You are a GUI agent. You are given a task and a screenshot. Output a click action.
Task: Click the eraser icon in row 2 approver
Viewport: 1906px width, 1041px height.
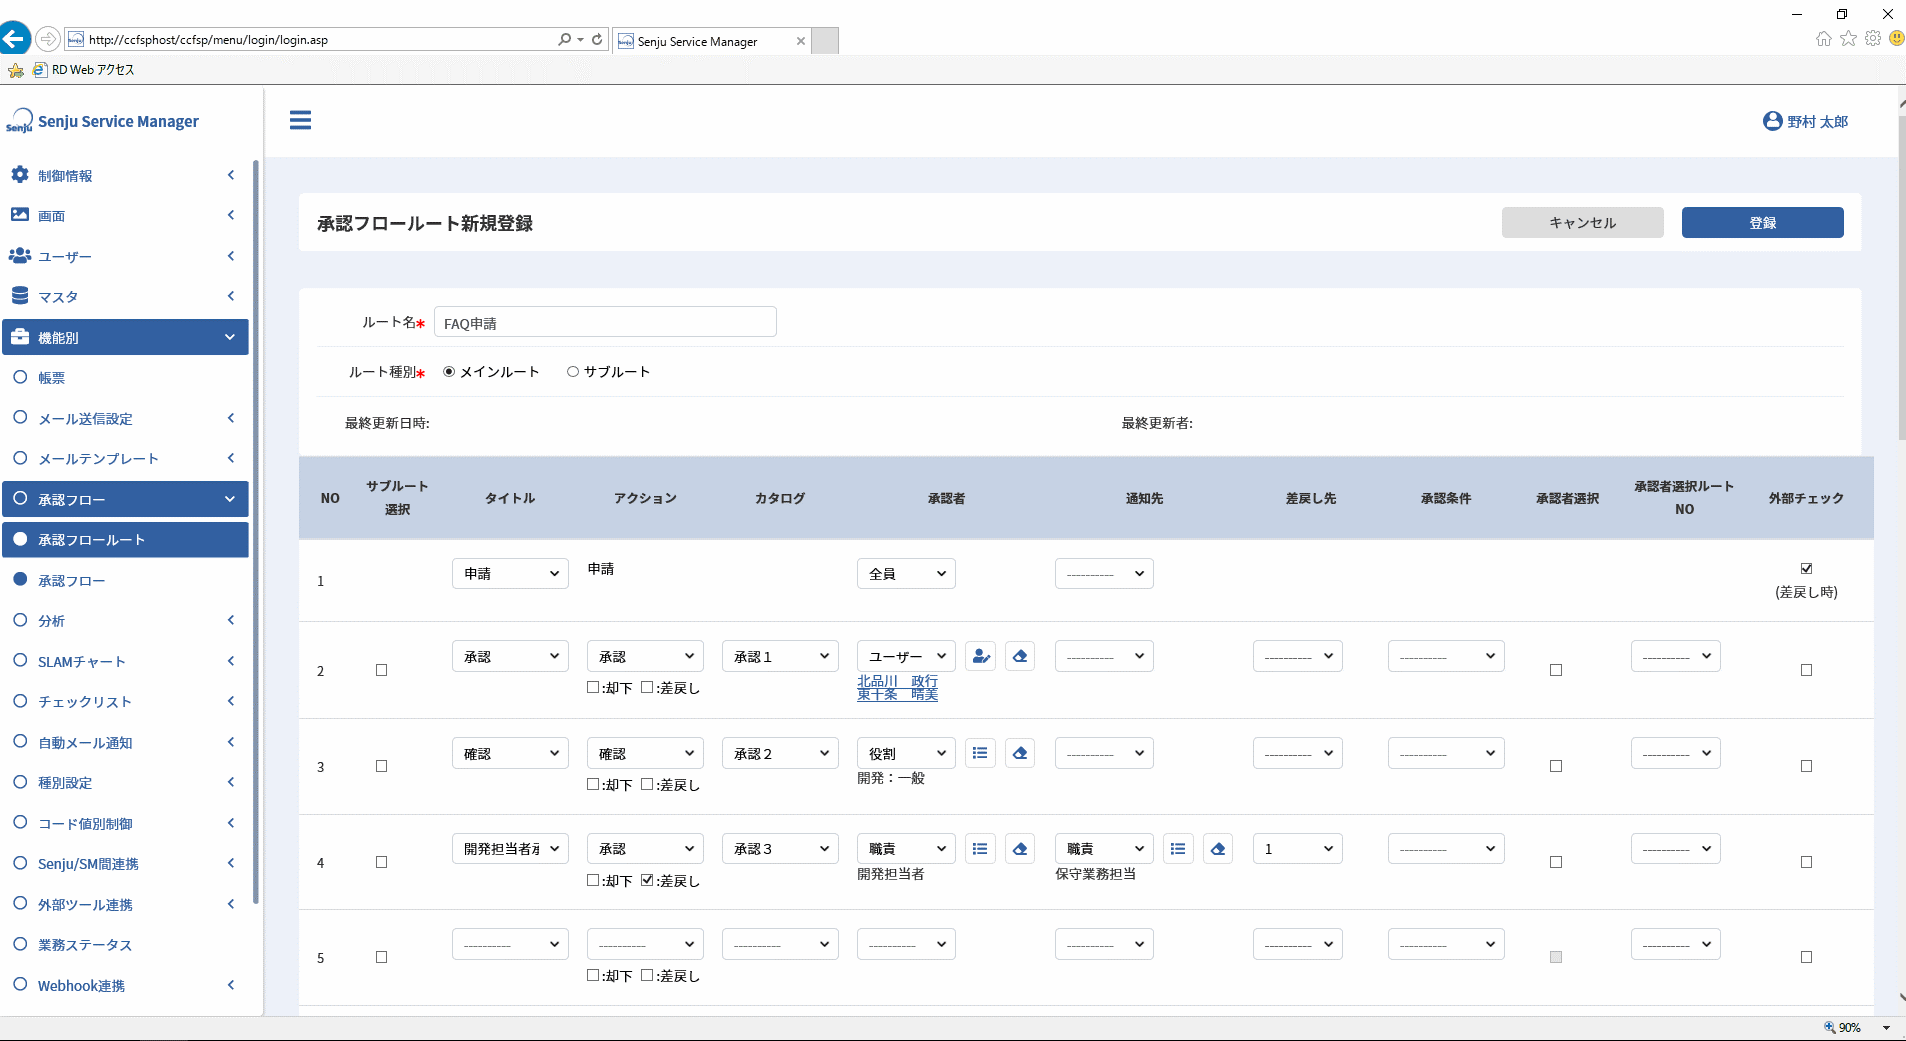1020,656
